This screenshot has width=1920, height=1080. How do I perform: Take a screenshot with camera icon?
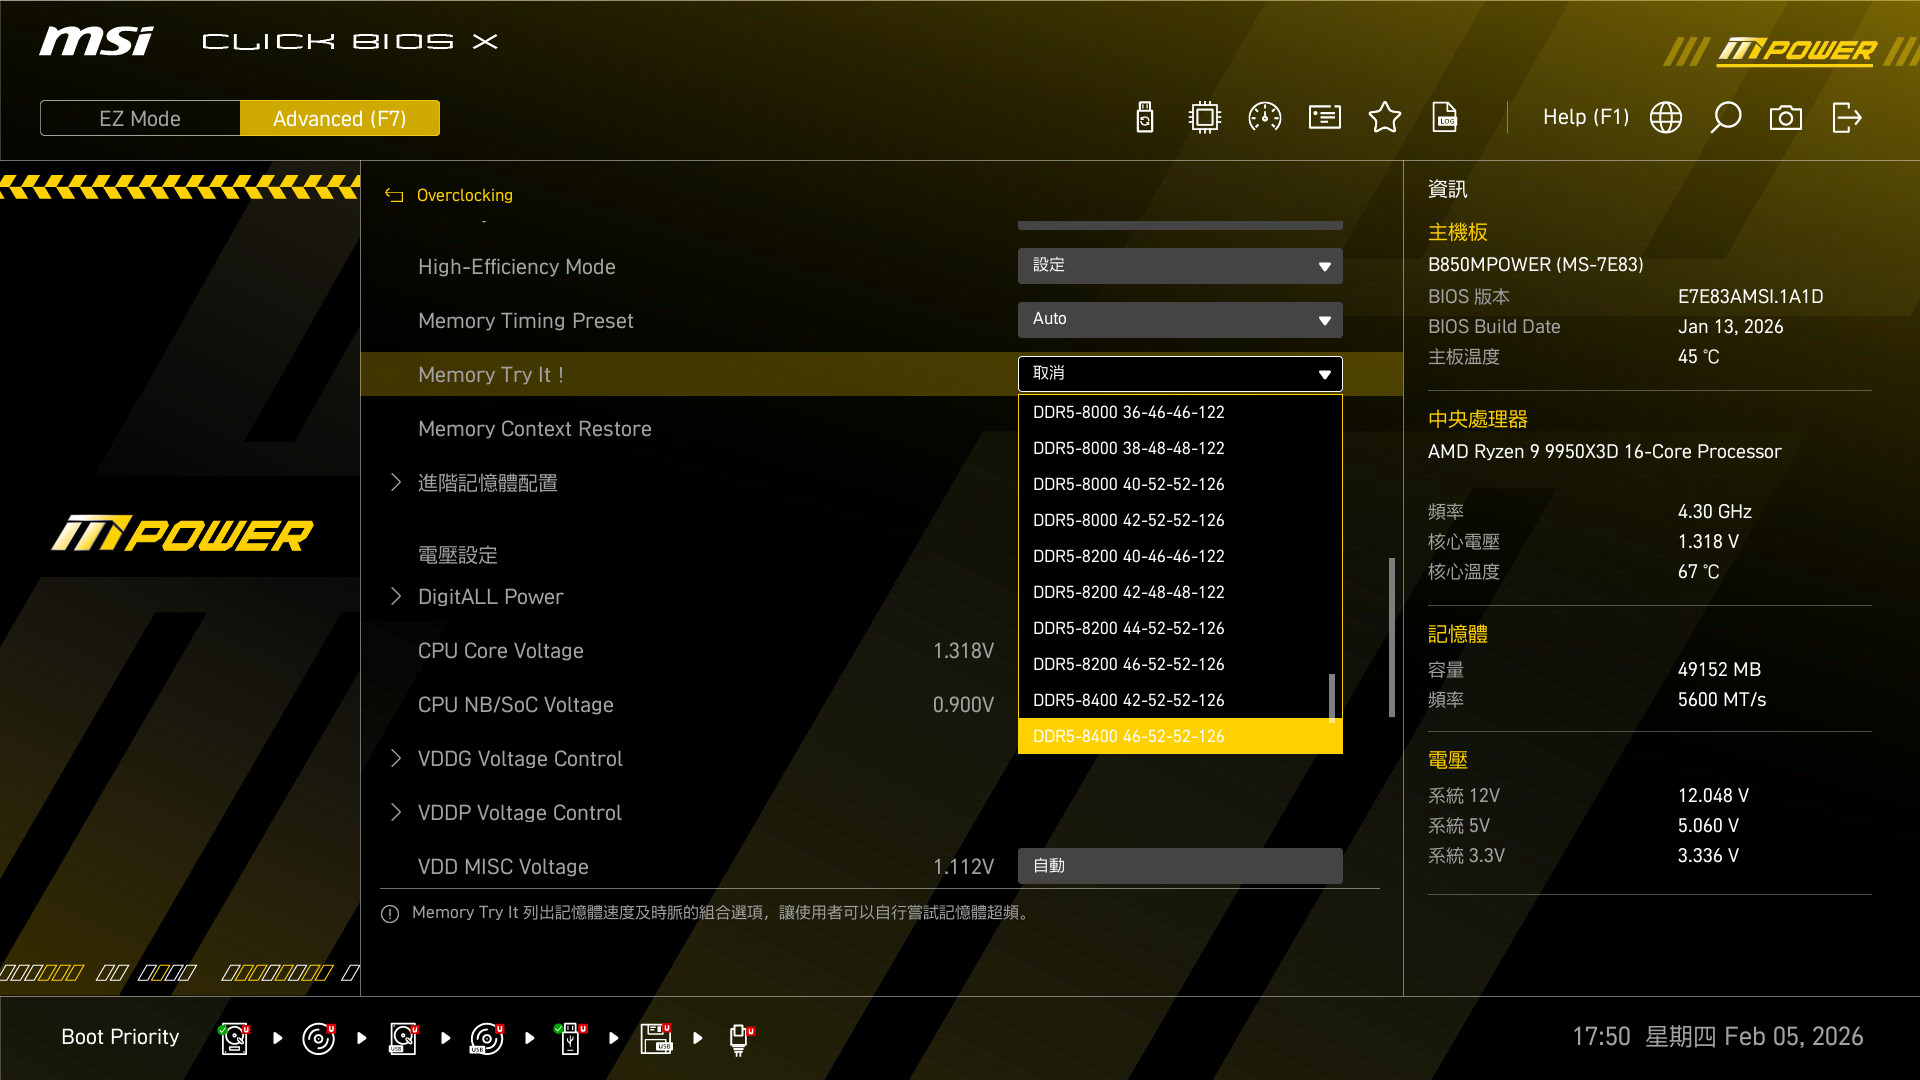click(1785, 118)
